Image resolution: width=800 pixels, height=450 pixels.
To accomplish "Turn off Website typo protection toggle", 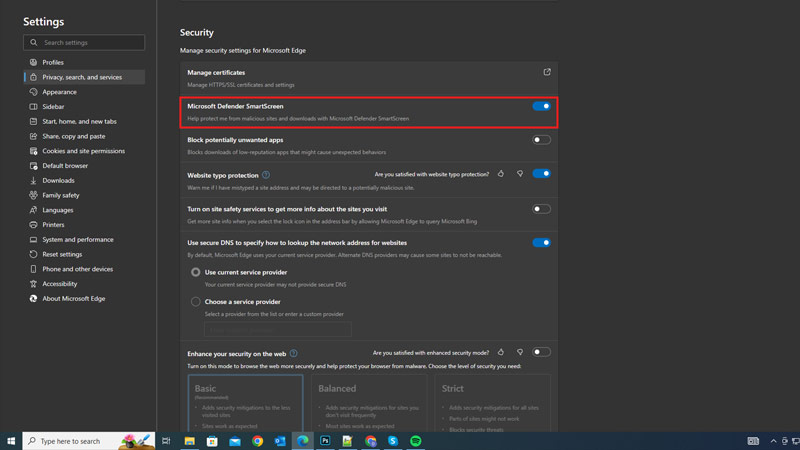I will (541, 174).
